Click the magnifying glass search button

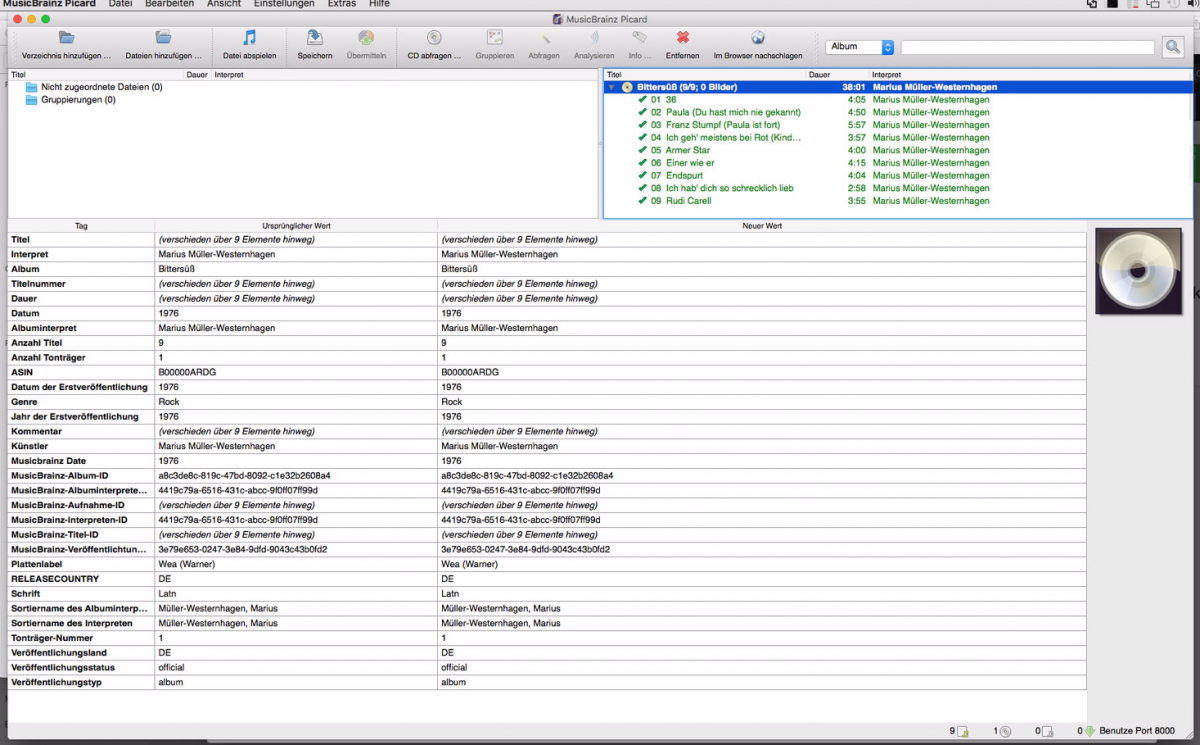(1172, 47)
